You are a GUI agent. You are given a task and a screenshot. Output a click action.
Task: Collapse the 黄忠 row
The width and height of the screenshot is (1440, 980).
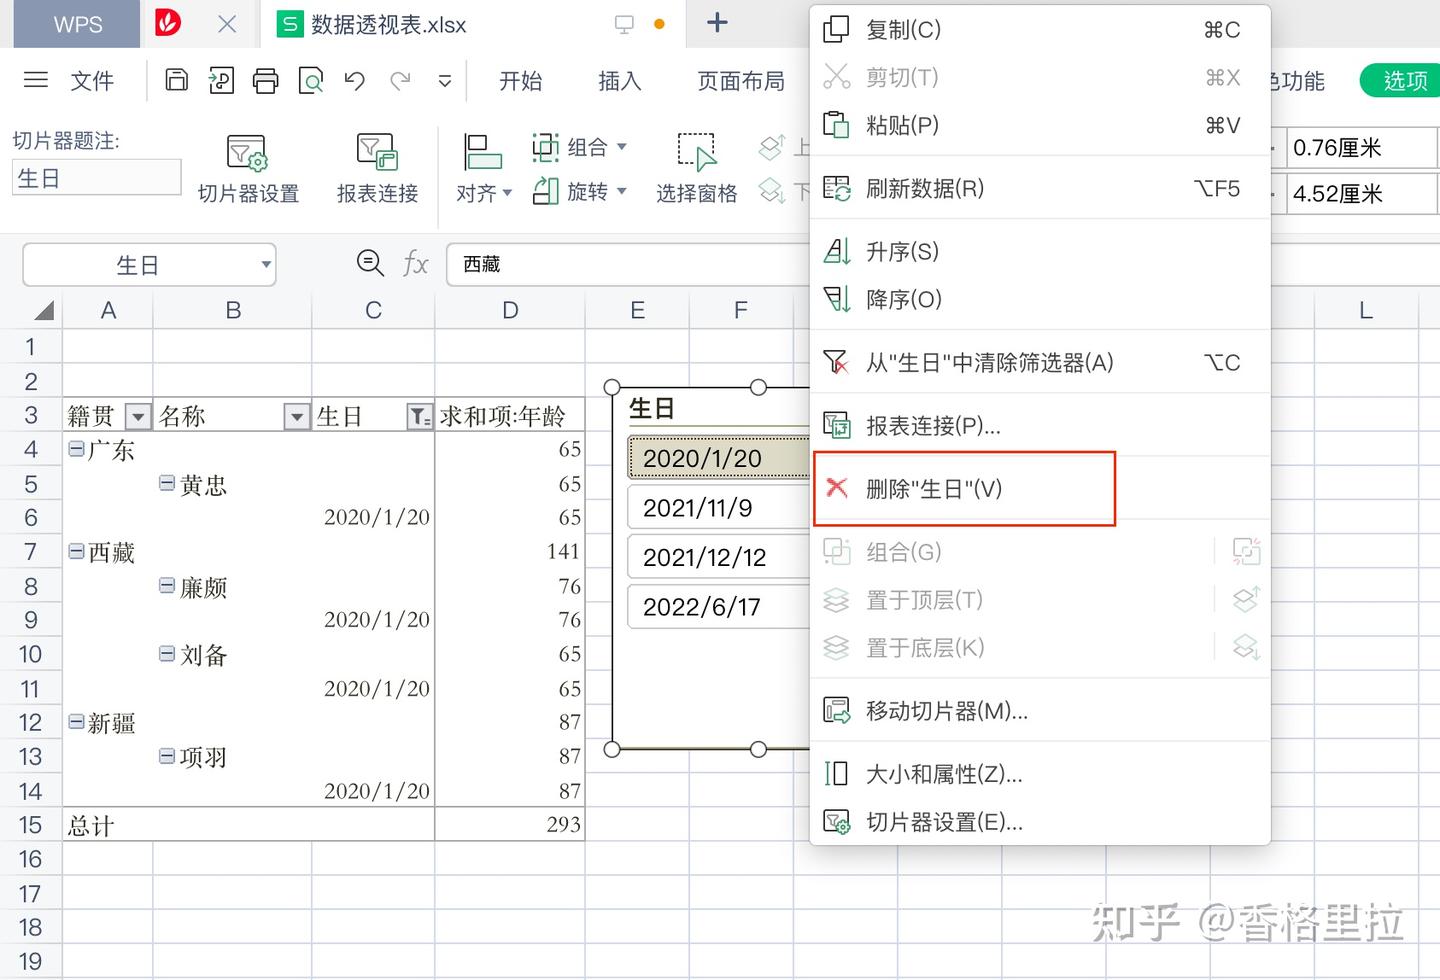167,484
